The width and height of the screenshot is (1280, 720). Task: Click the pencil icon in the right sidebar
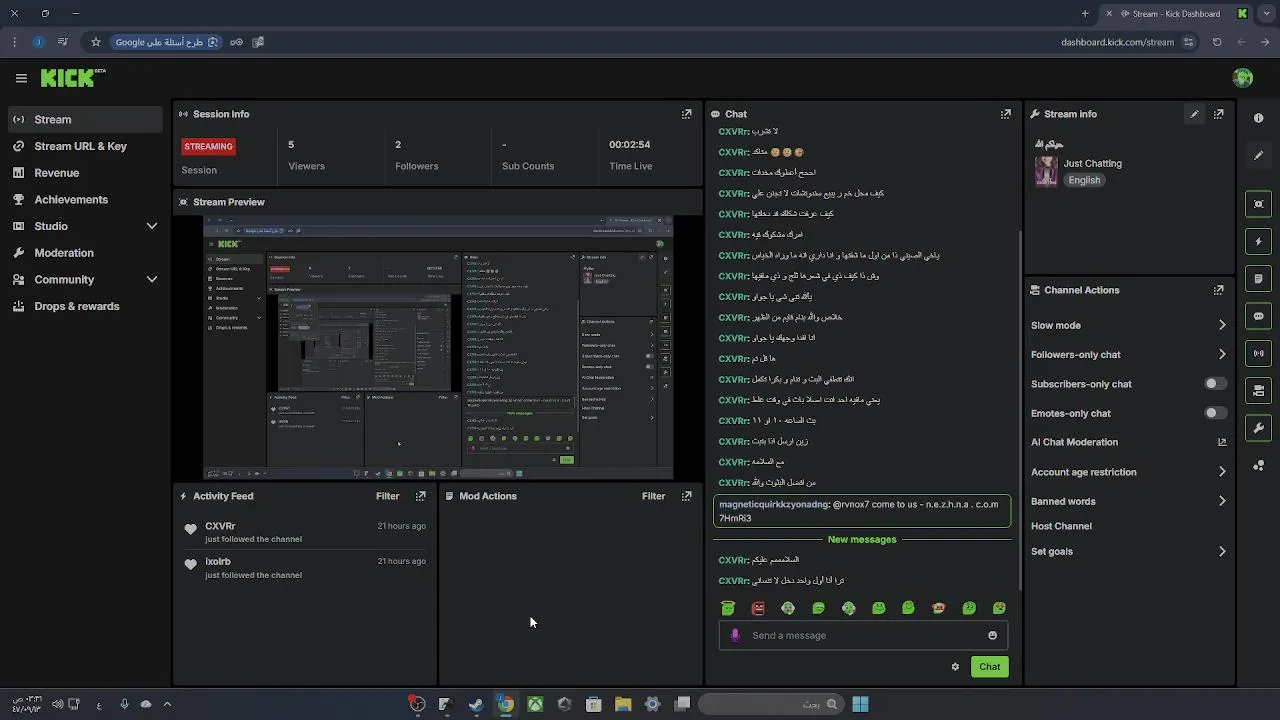[1258, 155]
